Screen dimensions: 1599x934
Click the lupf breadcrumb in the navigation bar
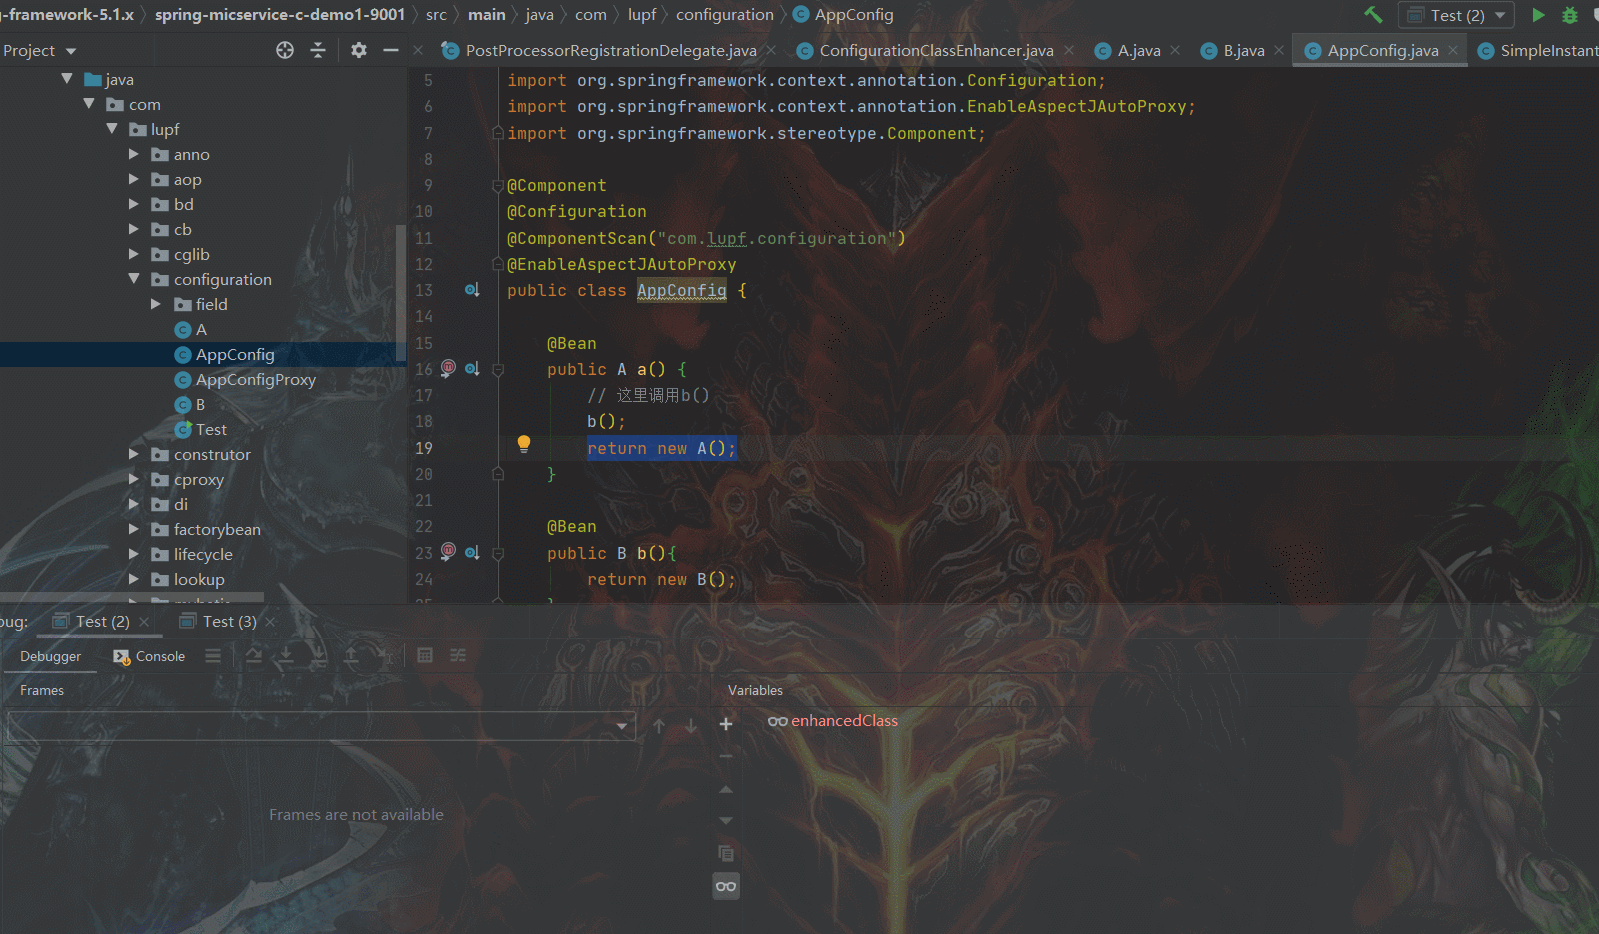[x=642, y=15]
